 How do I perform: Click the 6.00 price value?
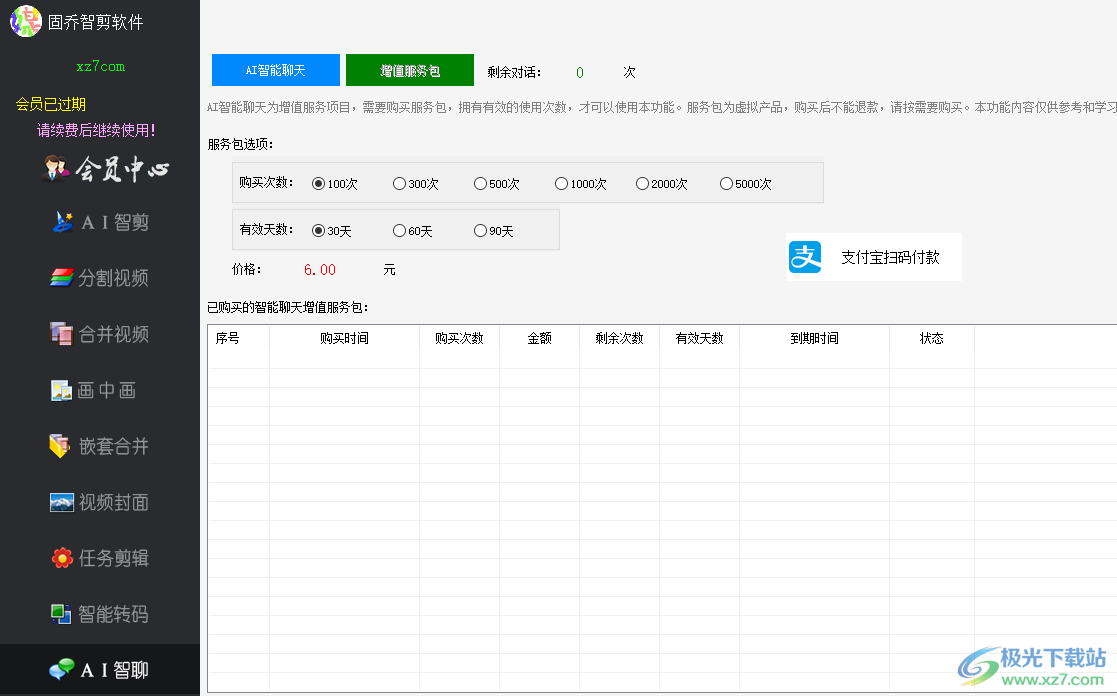click(320, 270)
